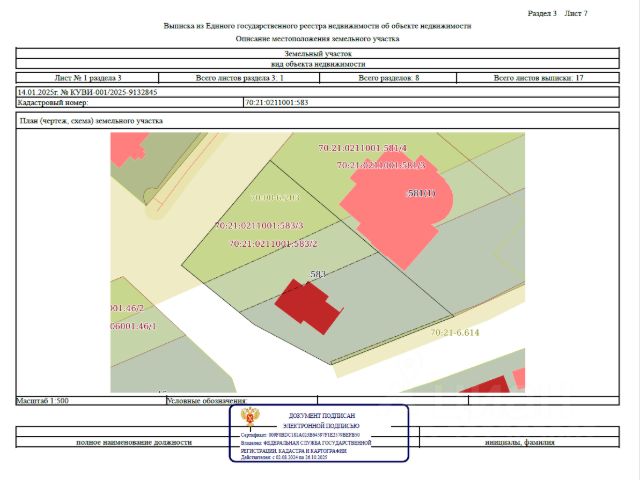Click the map label 70:21-6.614
This screenshot has height=480, width=640.
click(x=455, y=333)
